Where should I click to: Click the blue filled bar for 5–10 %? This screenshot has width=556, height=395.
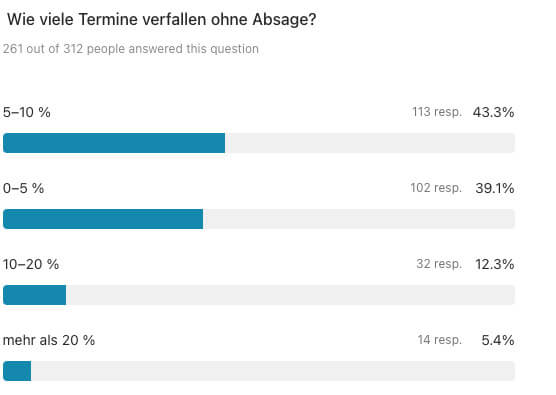point(114,143)
